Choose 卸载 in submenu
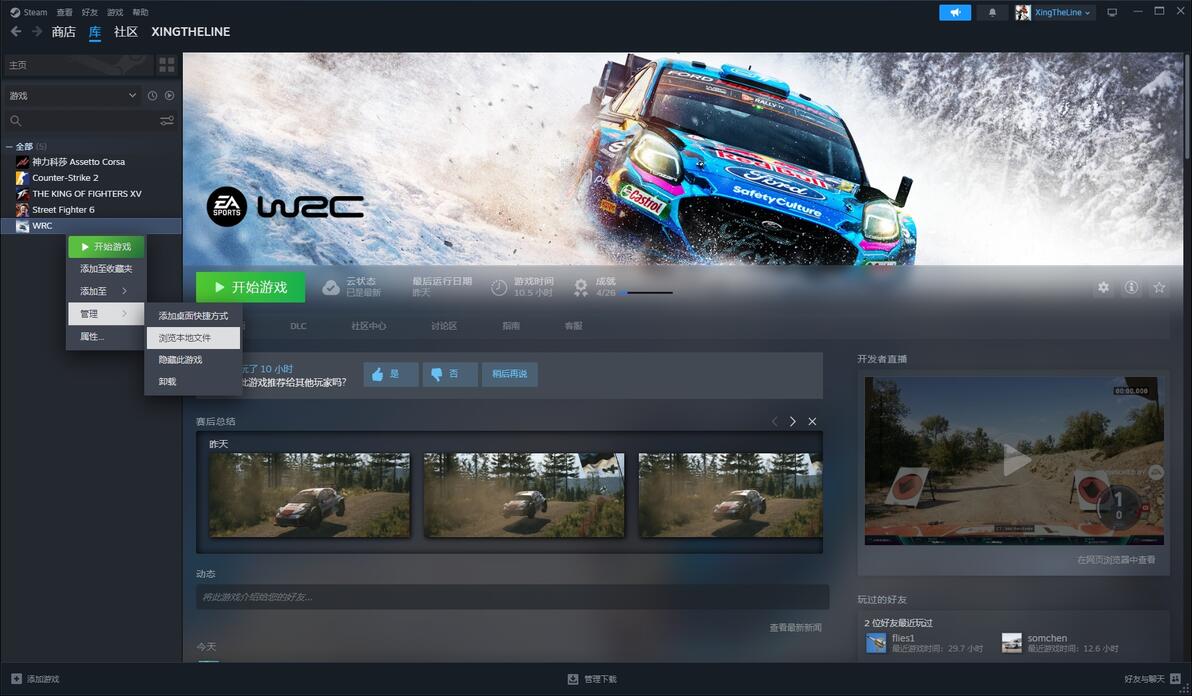Viewport: 1192px width, 696px height. 193,381
